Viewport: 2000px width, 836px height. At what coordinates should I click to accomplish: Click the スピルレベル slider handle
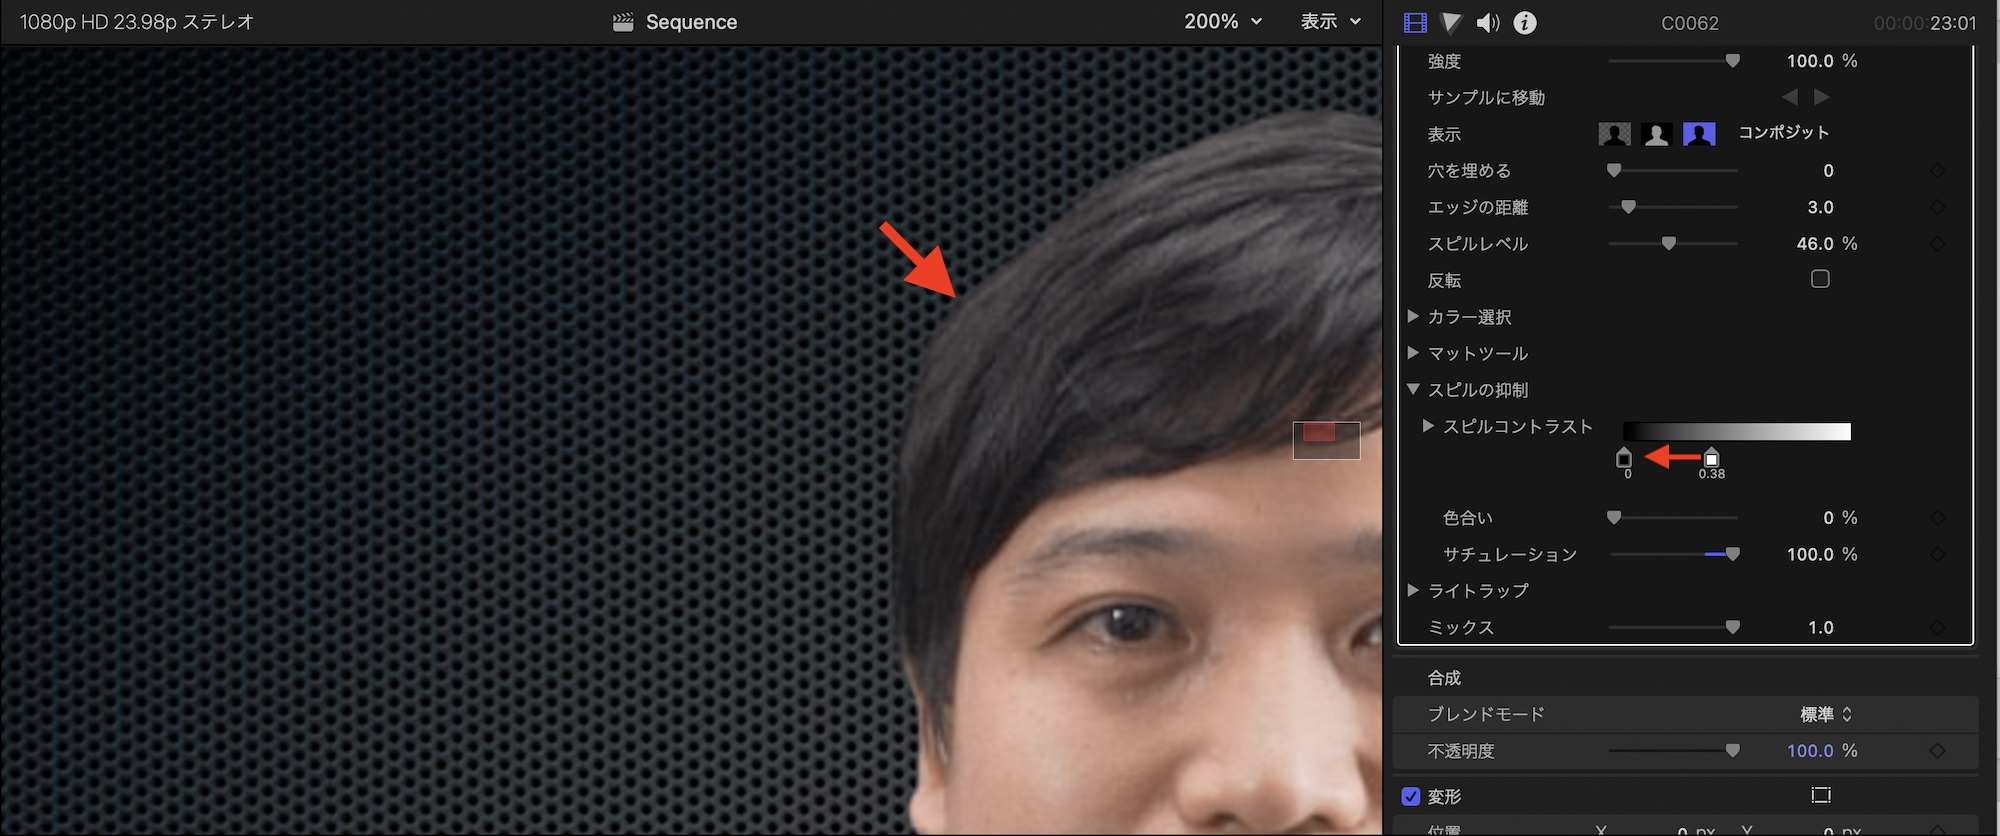pos(1669,244)
